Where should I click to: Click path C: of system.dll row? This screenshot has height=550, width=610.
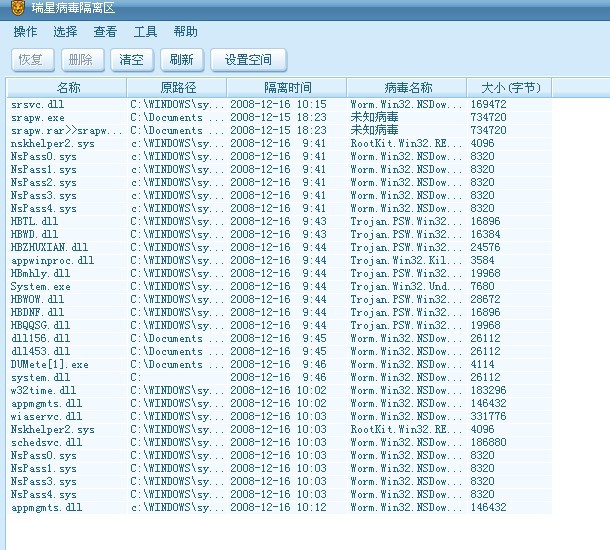tap(135, 377)
